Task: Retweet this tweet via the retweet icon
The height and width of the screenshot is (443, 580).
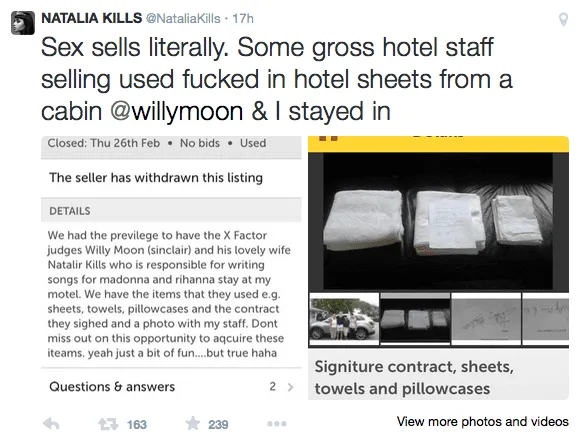Action: pos(108,424)
